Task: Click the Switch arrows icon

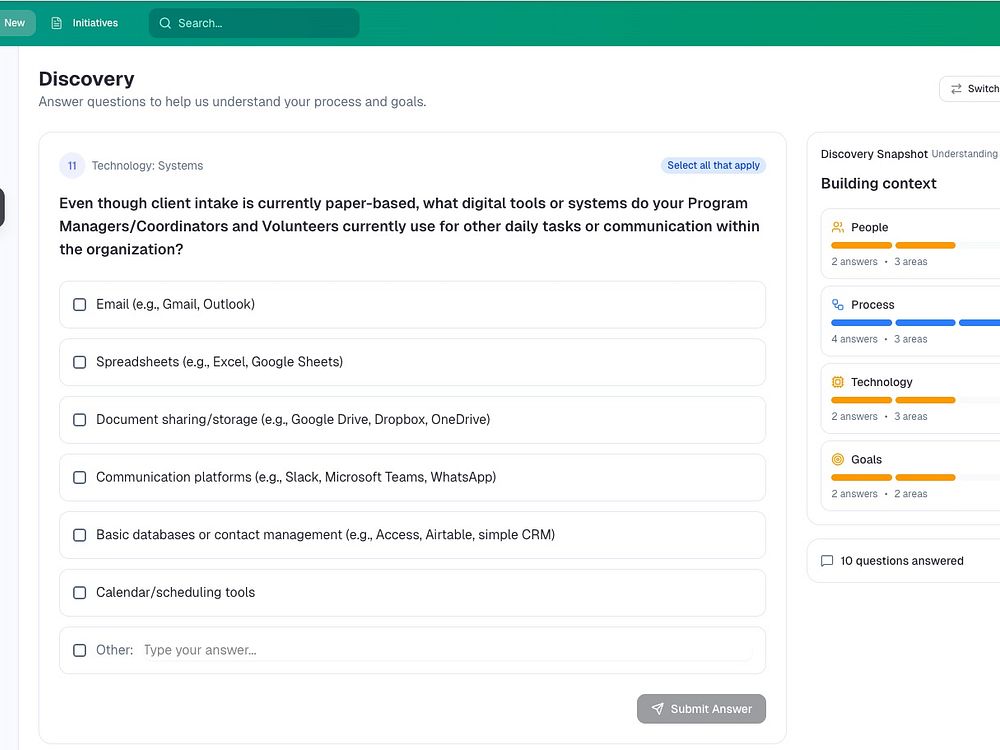Action: click(x=956, y=89)
